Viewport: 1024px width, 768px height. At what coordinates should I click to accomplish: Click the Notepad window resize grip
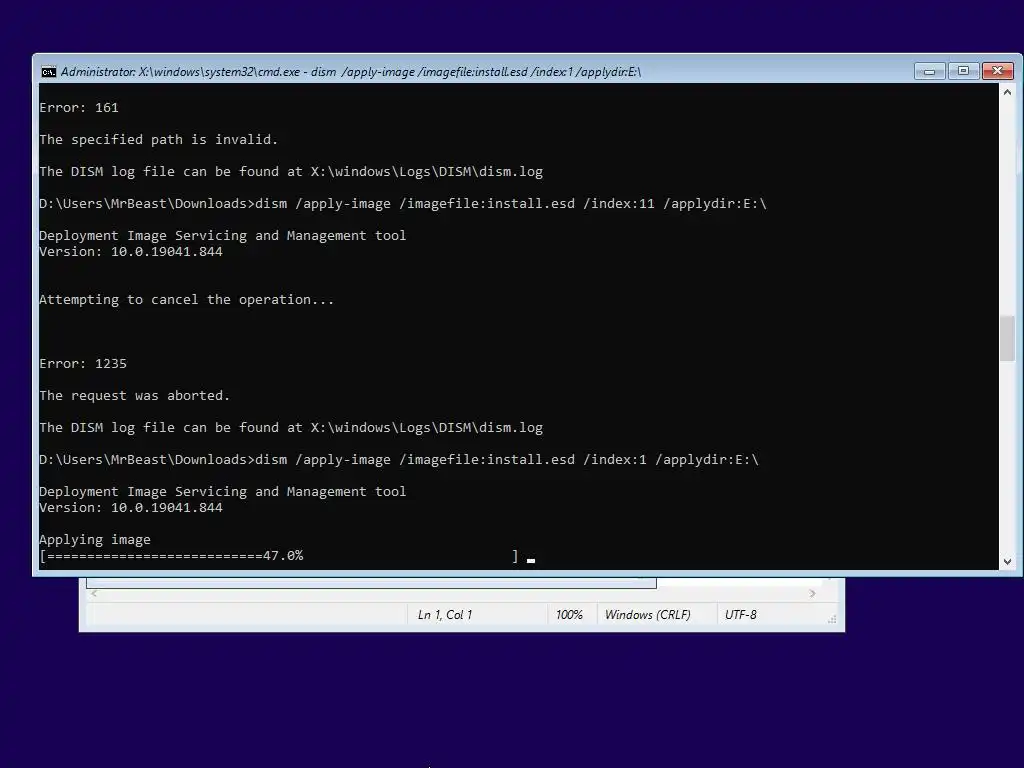[832, 618]
